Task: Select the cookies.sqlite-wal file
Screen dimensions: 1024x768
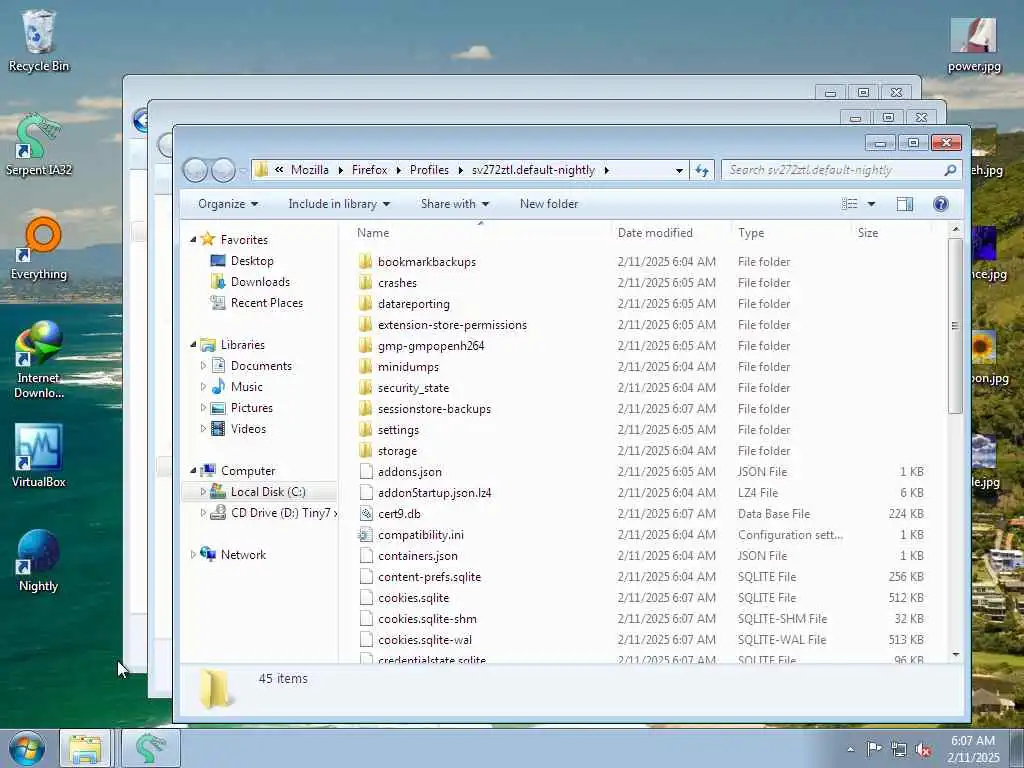Action: point(424,639)
